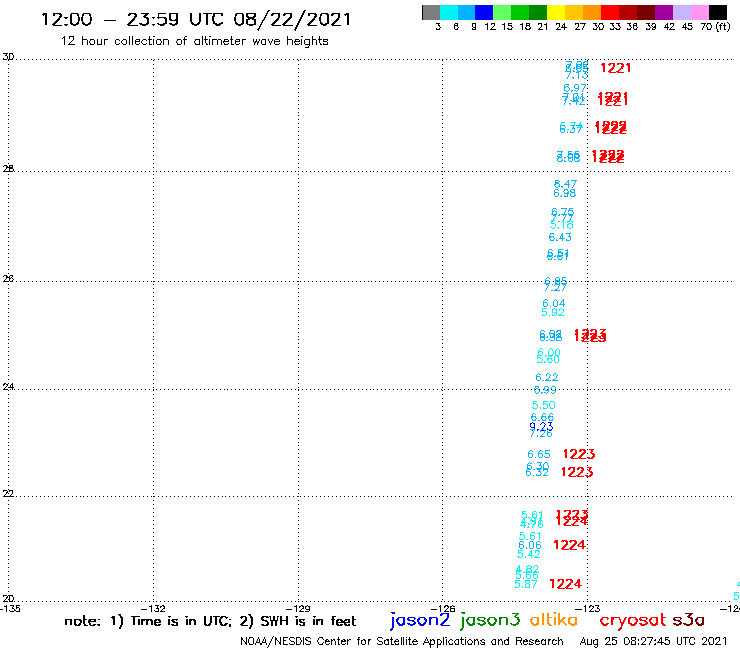Click the wave height value 6.97
The image size is (740, 650).
click(575, 88)
